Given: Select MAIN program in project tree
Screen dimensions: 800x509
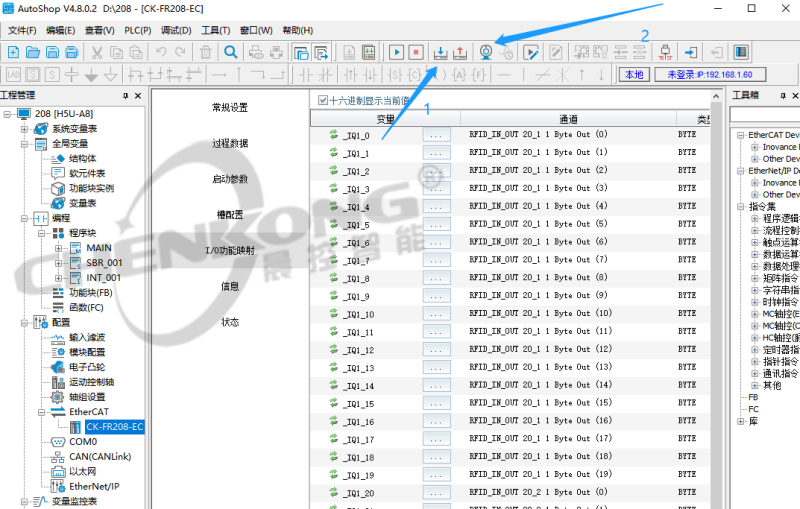Looking at the screenshot, I should tap(99, 247).
